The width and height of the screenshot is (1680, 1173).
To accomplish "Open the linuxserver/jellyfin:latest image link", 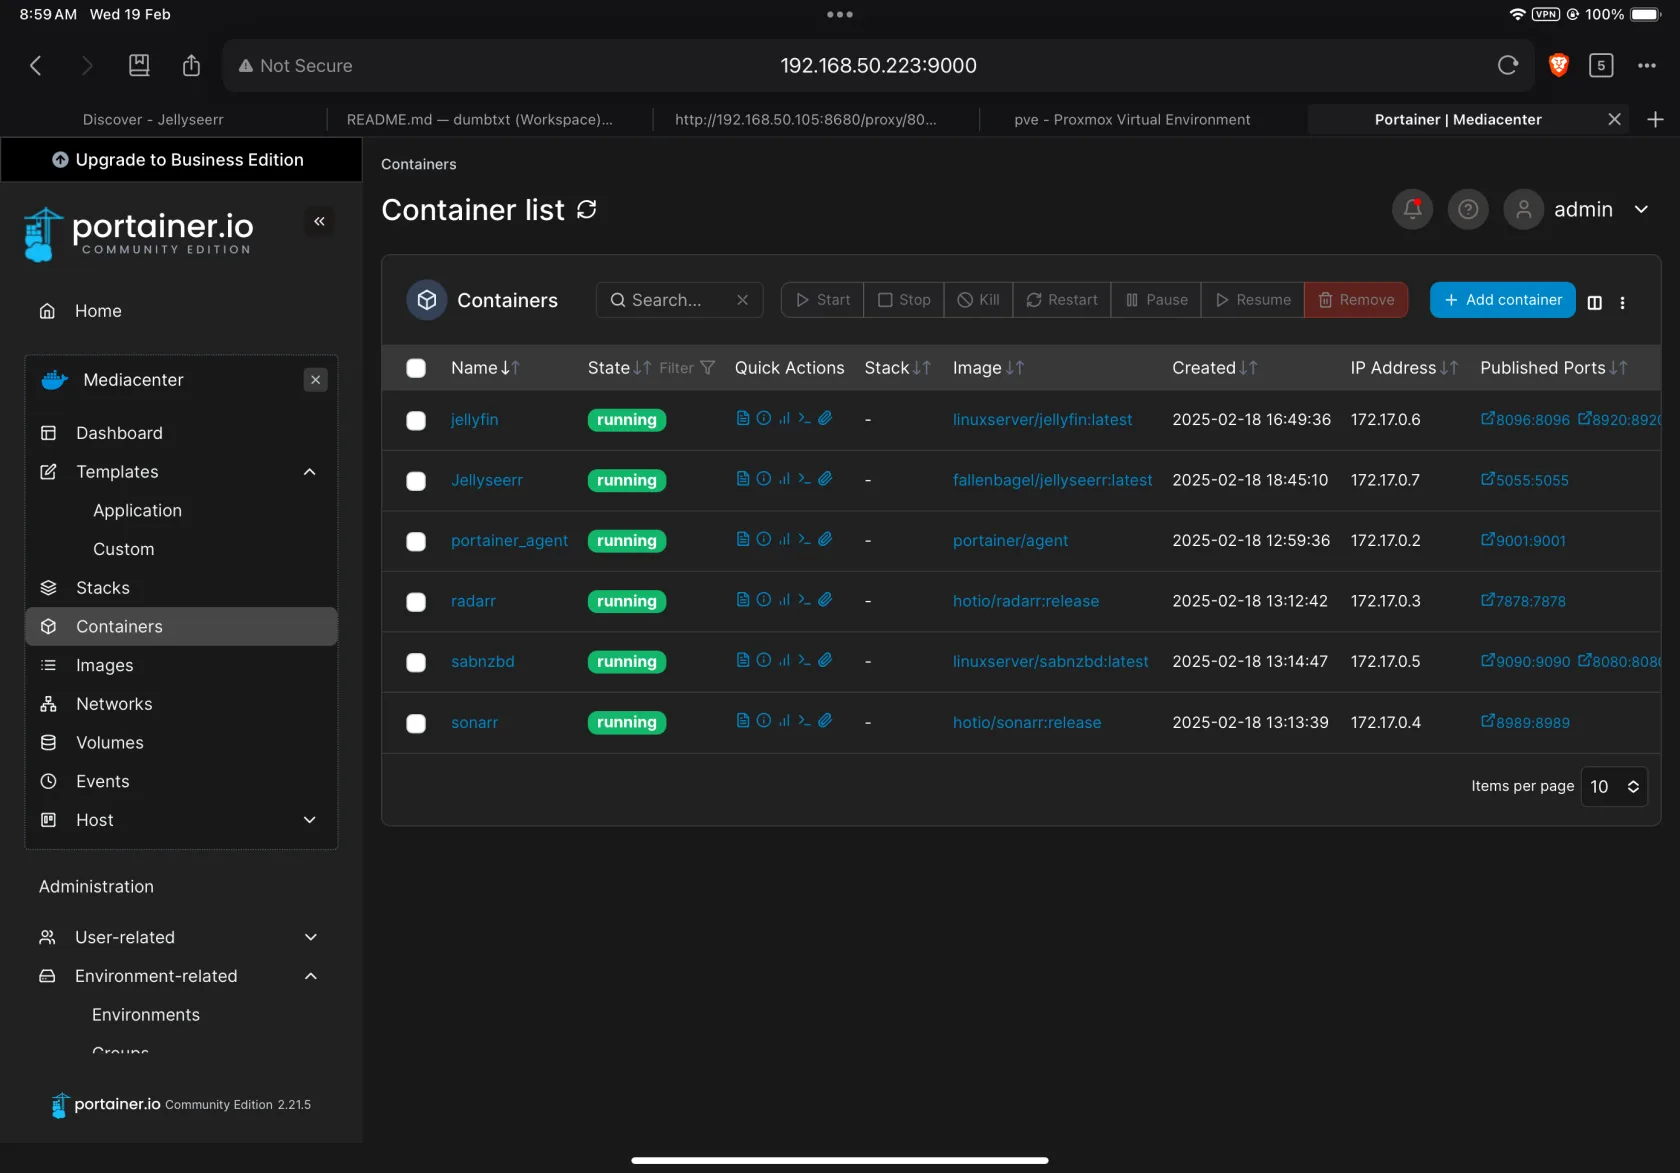I will pos(1042,420).
